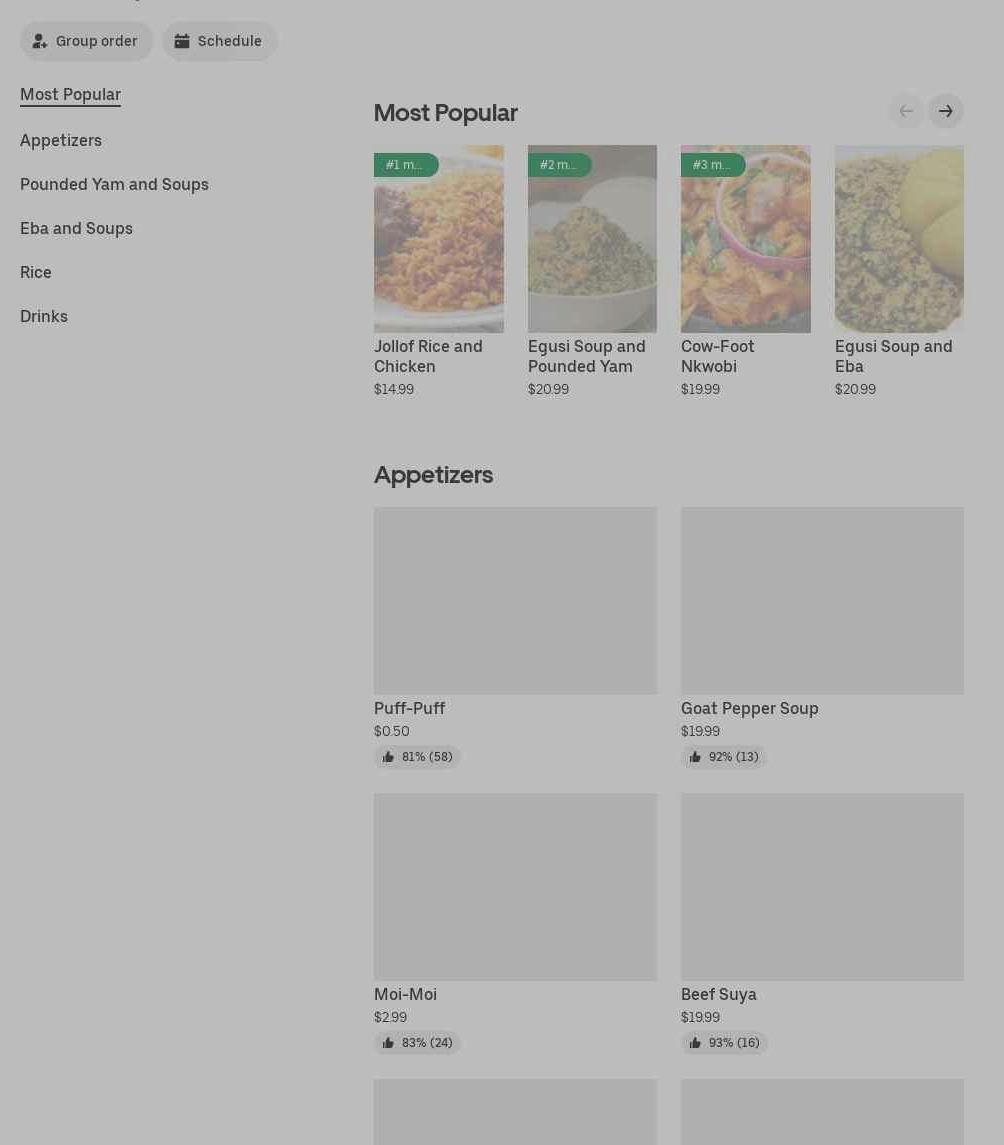Image resolution: width=1004 pixels, height=1145 pixels.
Task: Click the 93% rating badge under Beef Suya
Action: (724, 1043)
